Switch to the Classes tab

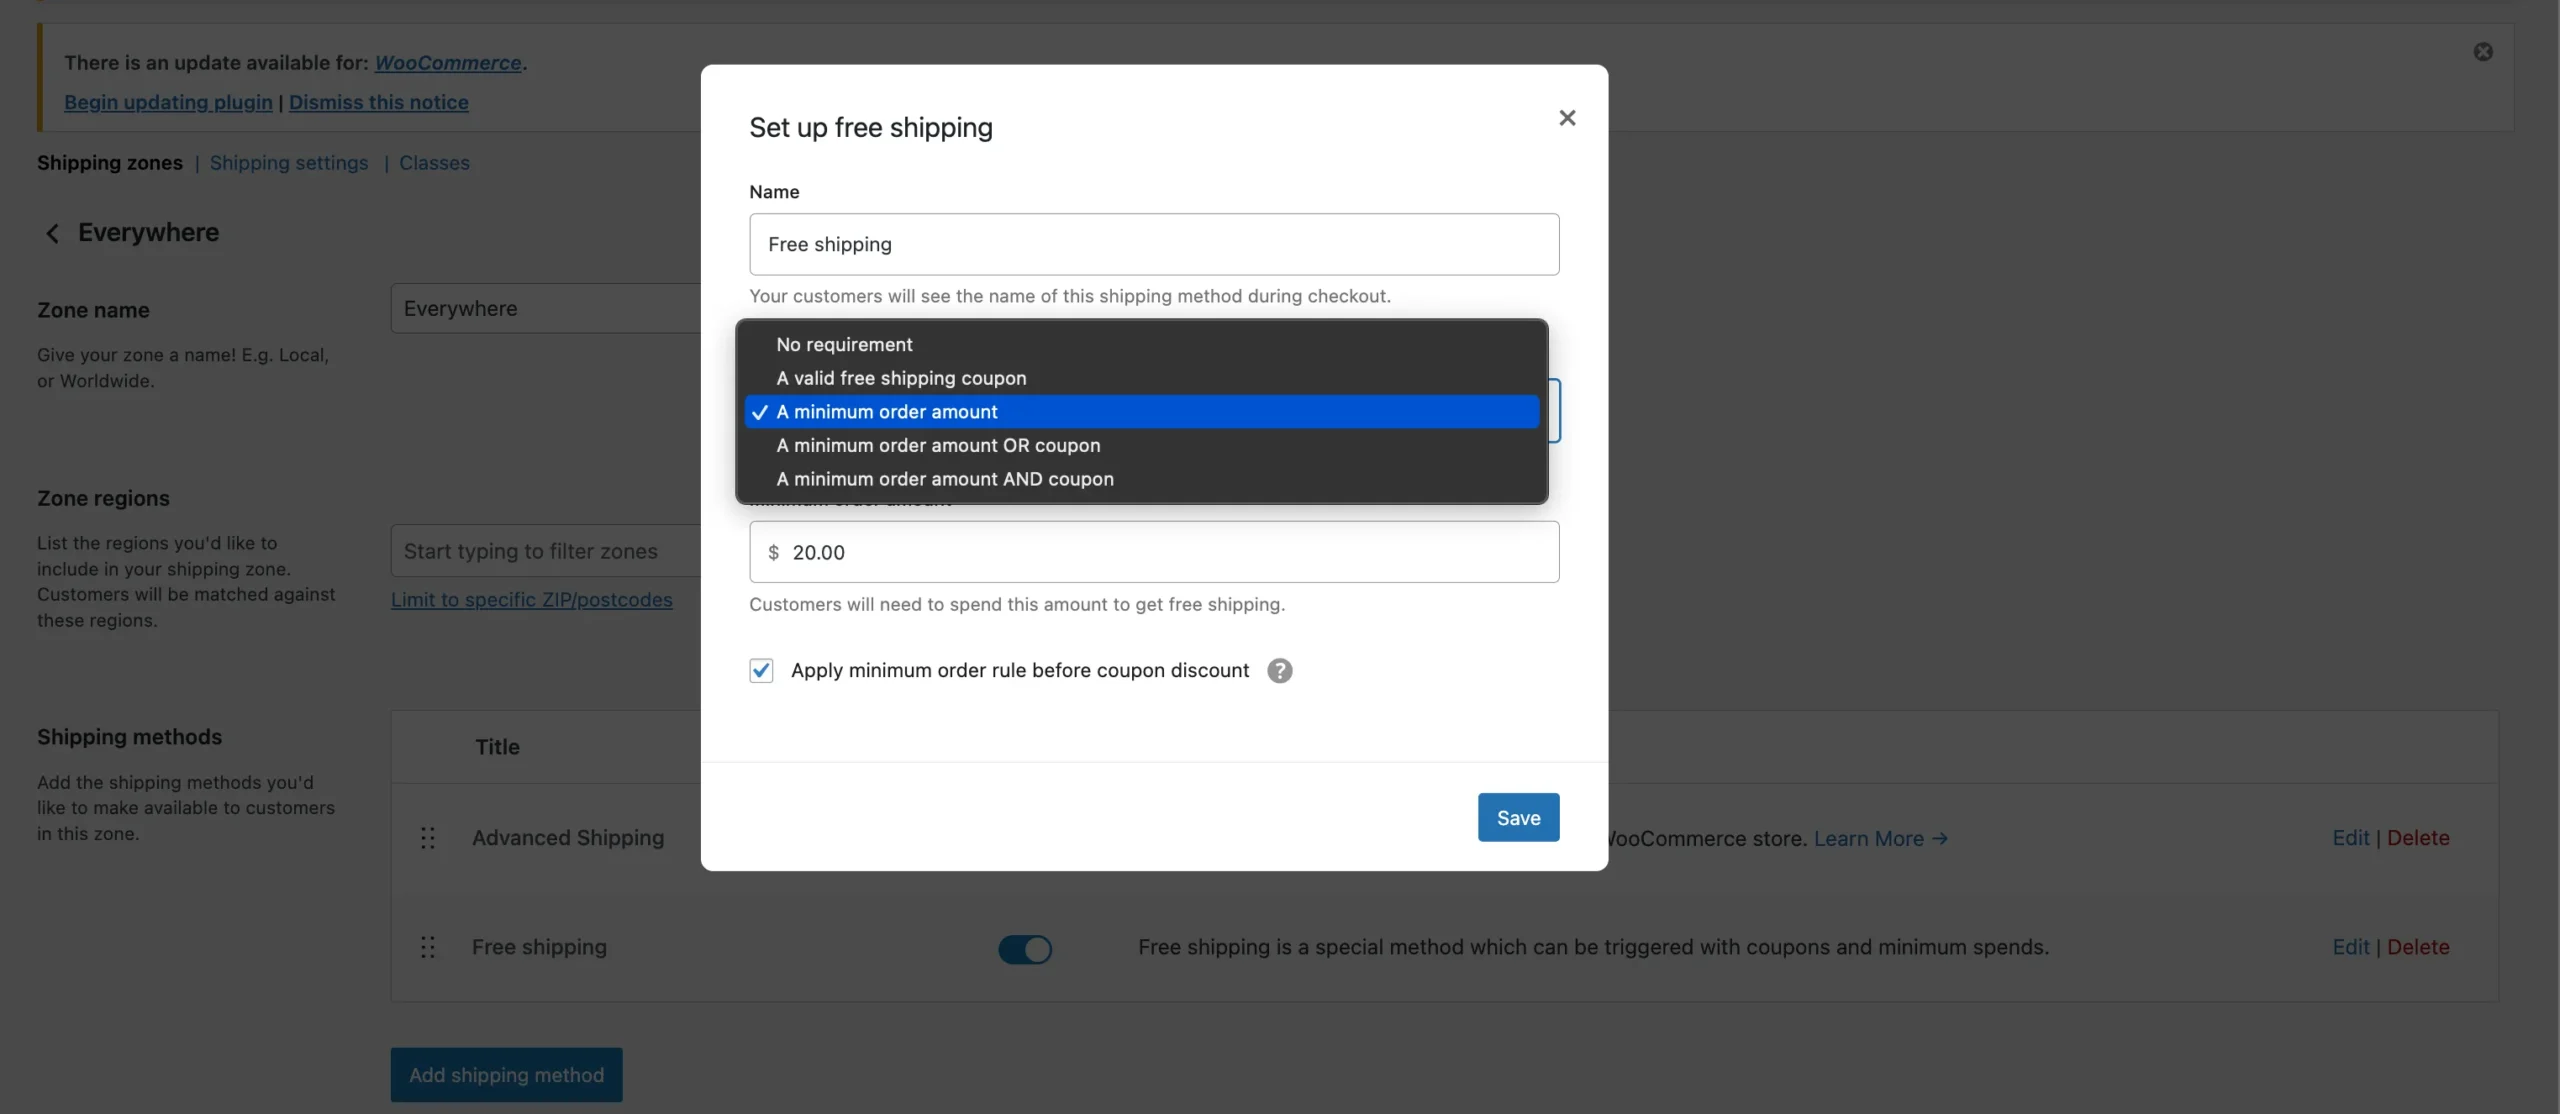tap(434, 163)
